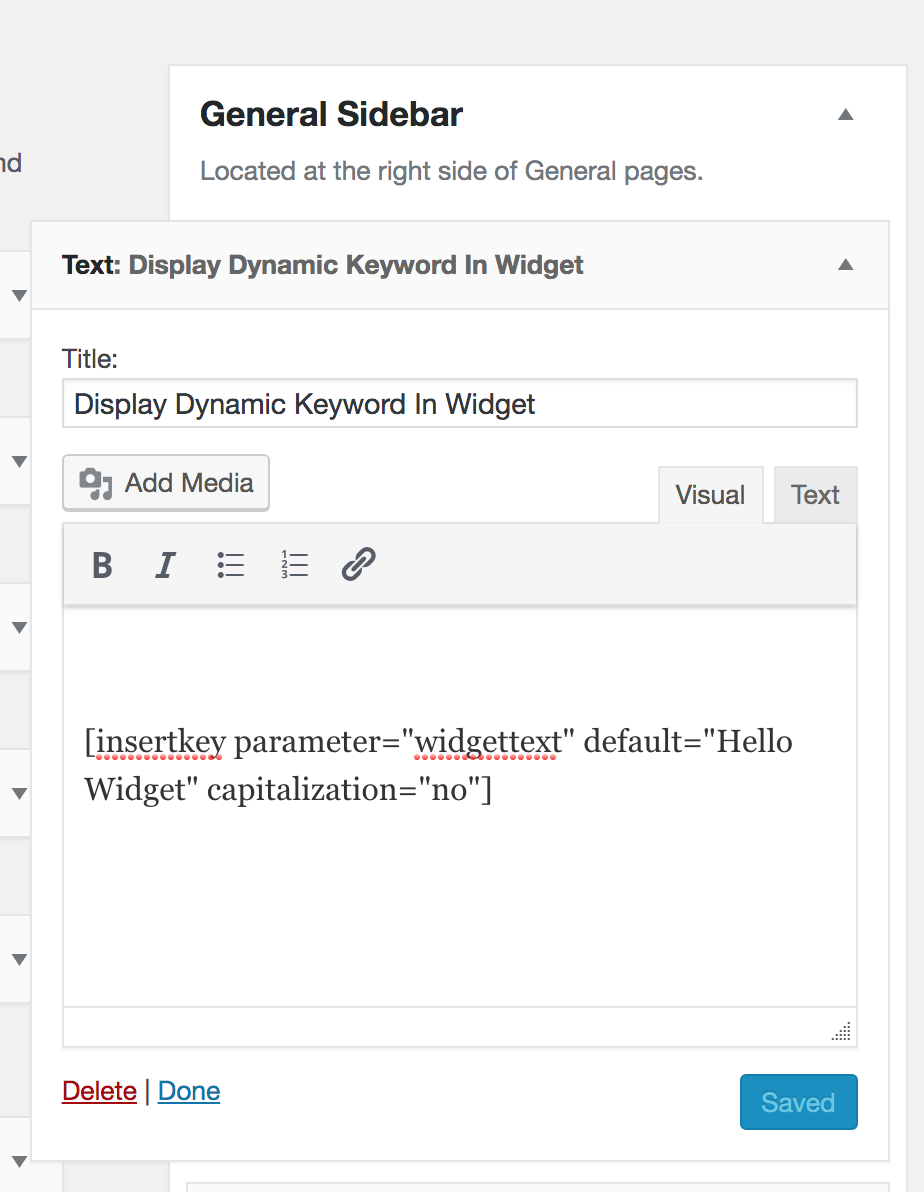Click into the Title input field
This screenshot has height=1192, width=924.
[459, 404]
